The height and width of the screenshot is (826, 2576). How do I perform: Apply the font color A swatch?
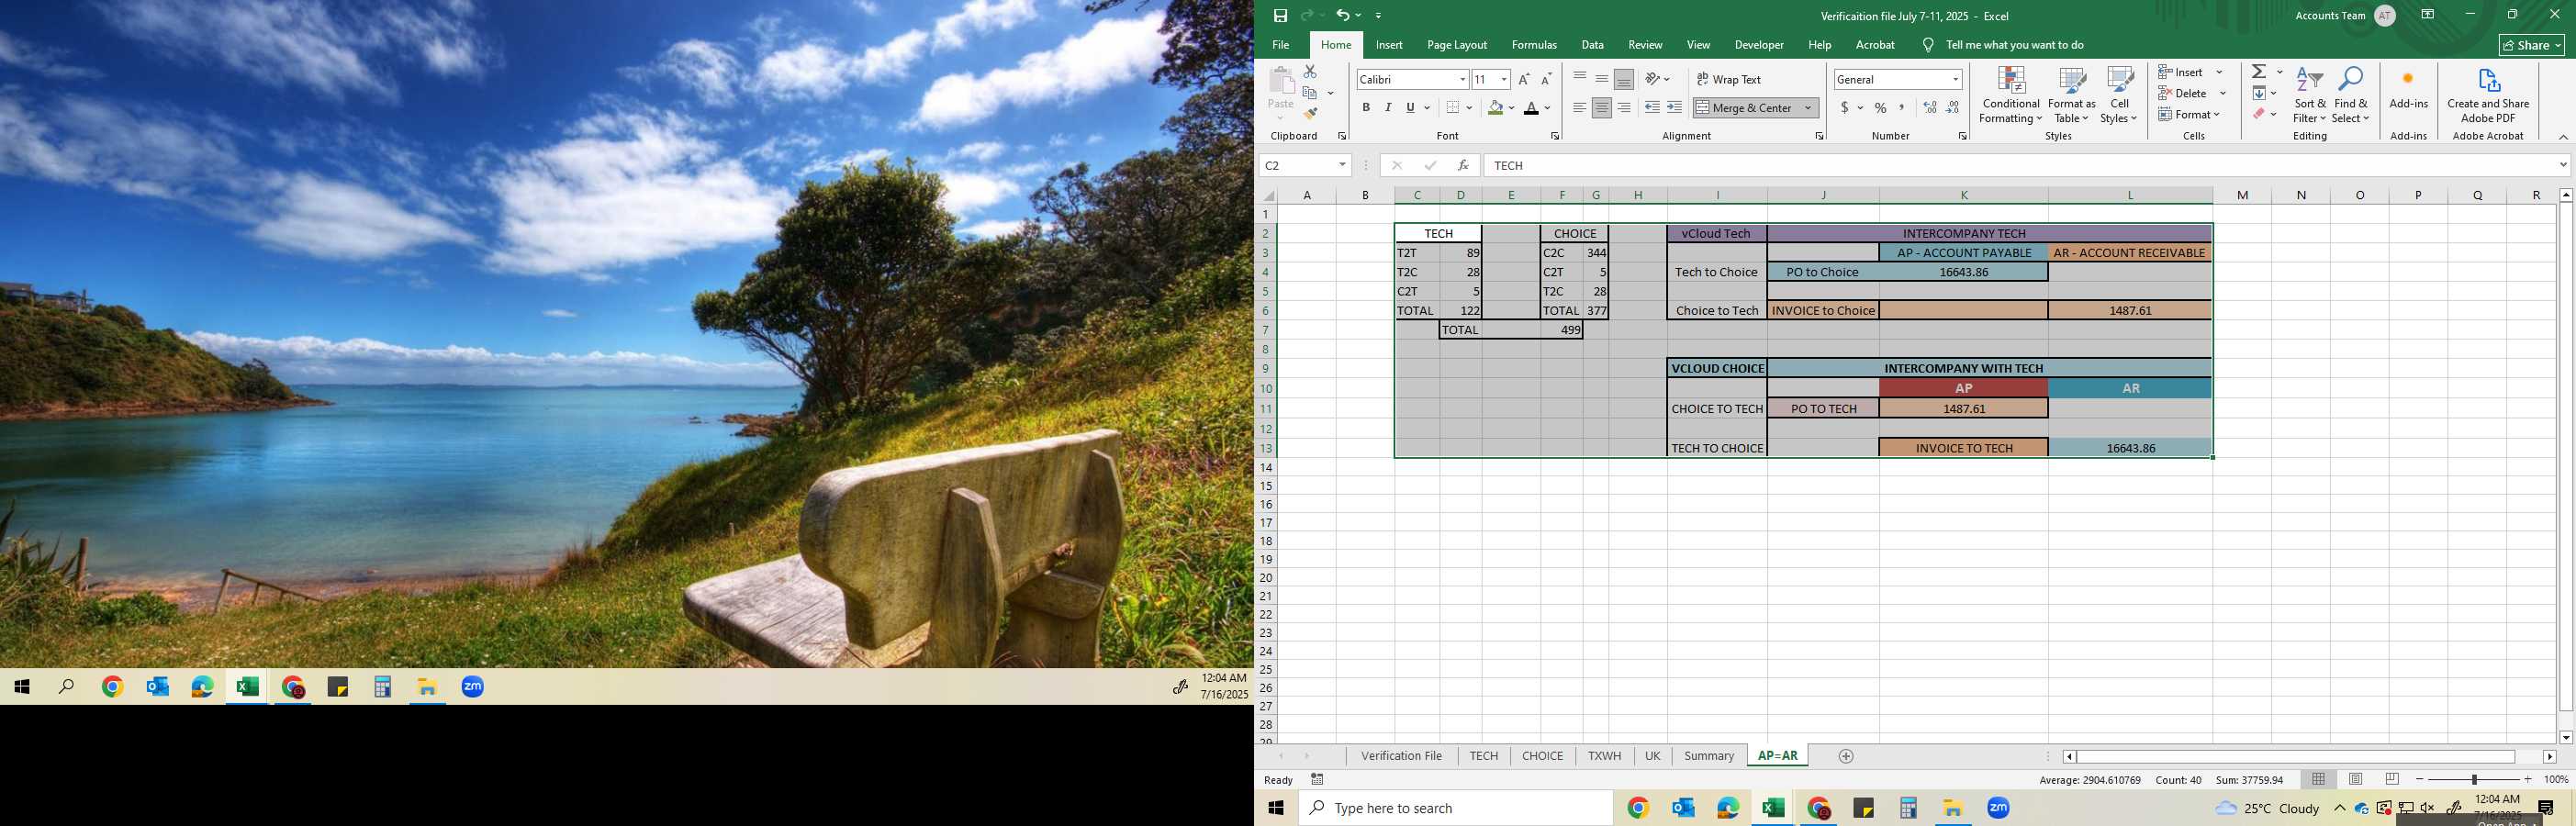tap(1531, 108)
